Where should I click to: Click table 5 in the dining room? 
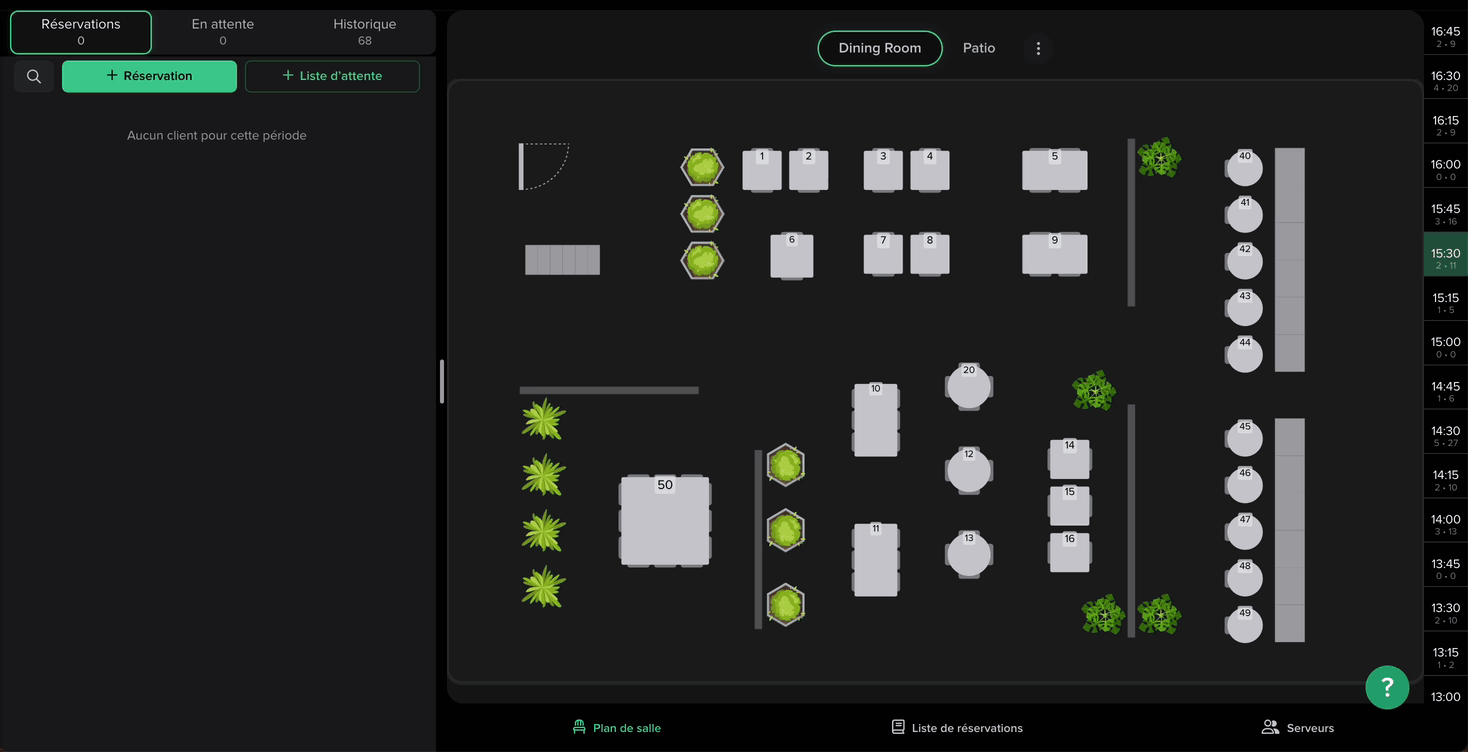1054,171
